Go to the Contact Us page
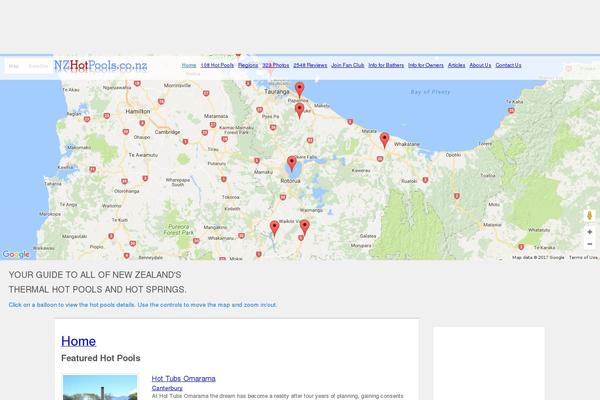Viewport: 600px width, 400px height. [x=508, y=65]
